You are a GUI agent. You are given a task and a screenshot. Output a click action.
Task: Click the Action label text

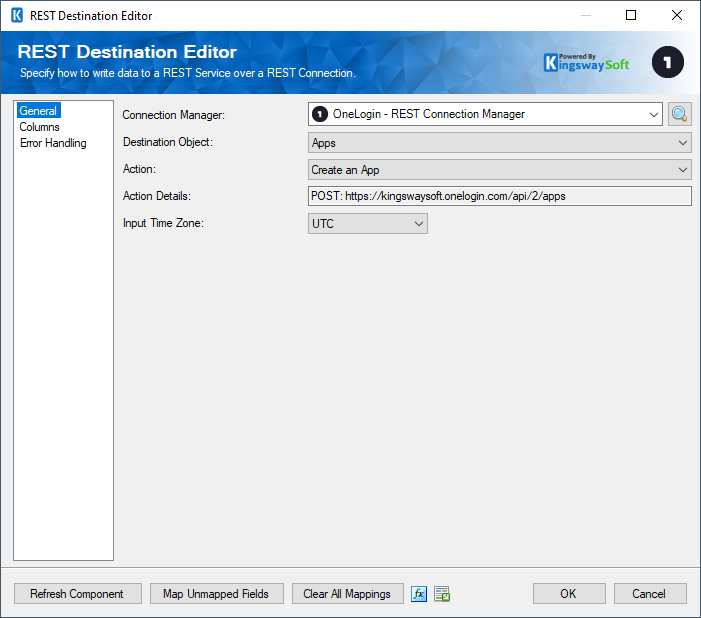pyautogui.click(x=139, y=169)
